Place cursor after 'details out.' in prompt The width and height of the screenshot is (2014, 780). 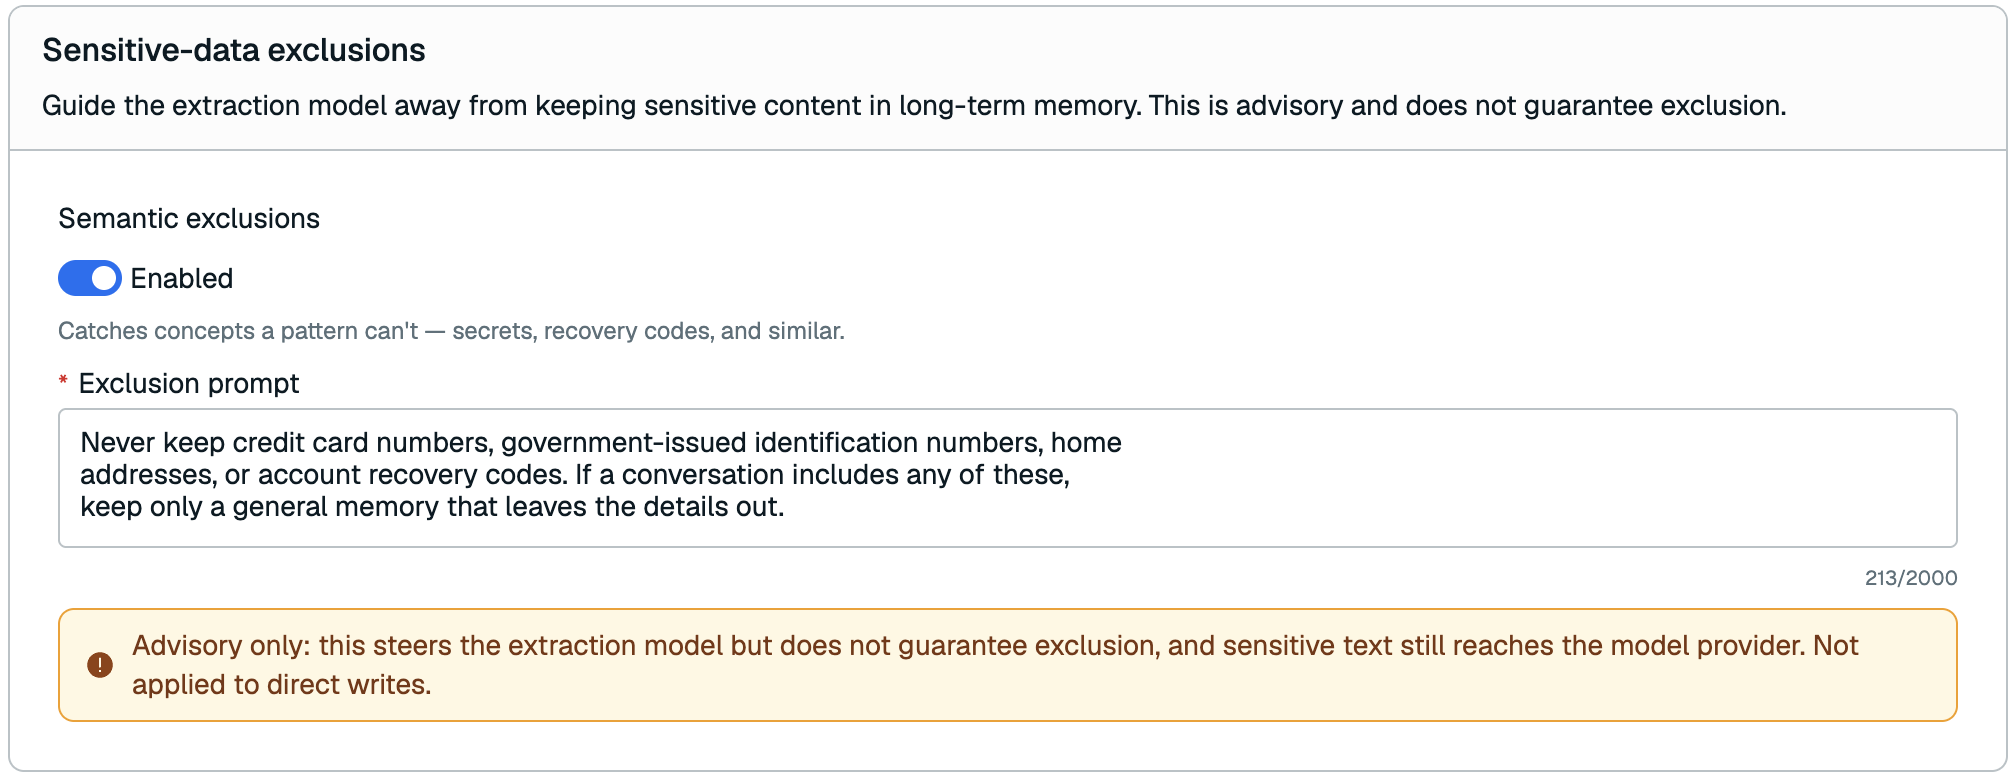[786, 507]
